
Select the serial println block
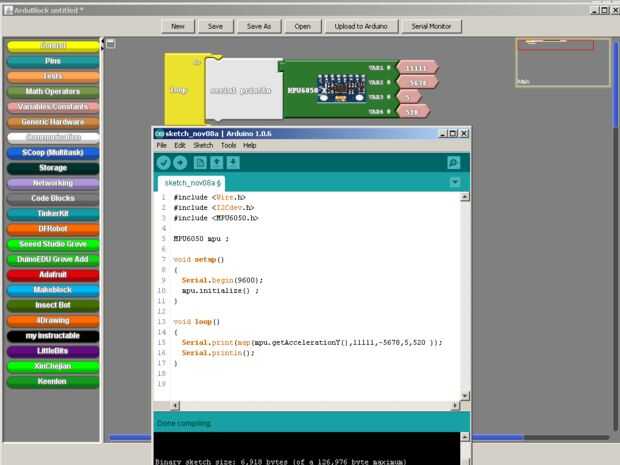244,90
